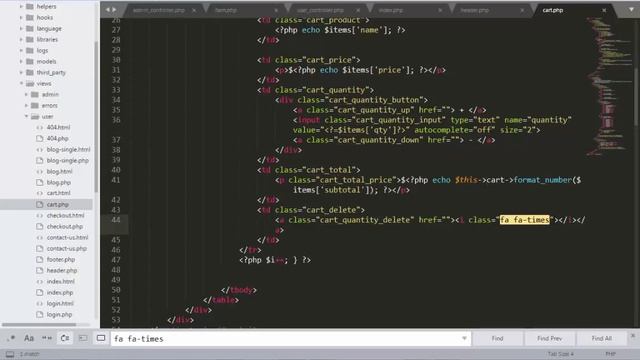The width and height of the screenshot is (640, 360).
Task: Go to next tab with right arrow
Action: click(x=114, y=10)
